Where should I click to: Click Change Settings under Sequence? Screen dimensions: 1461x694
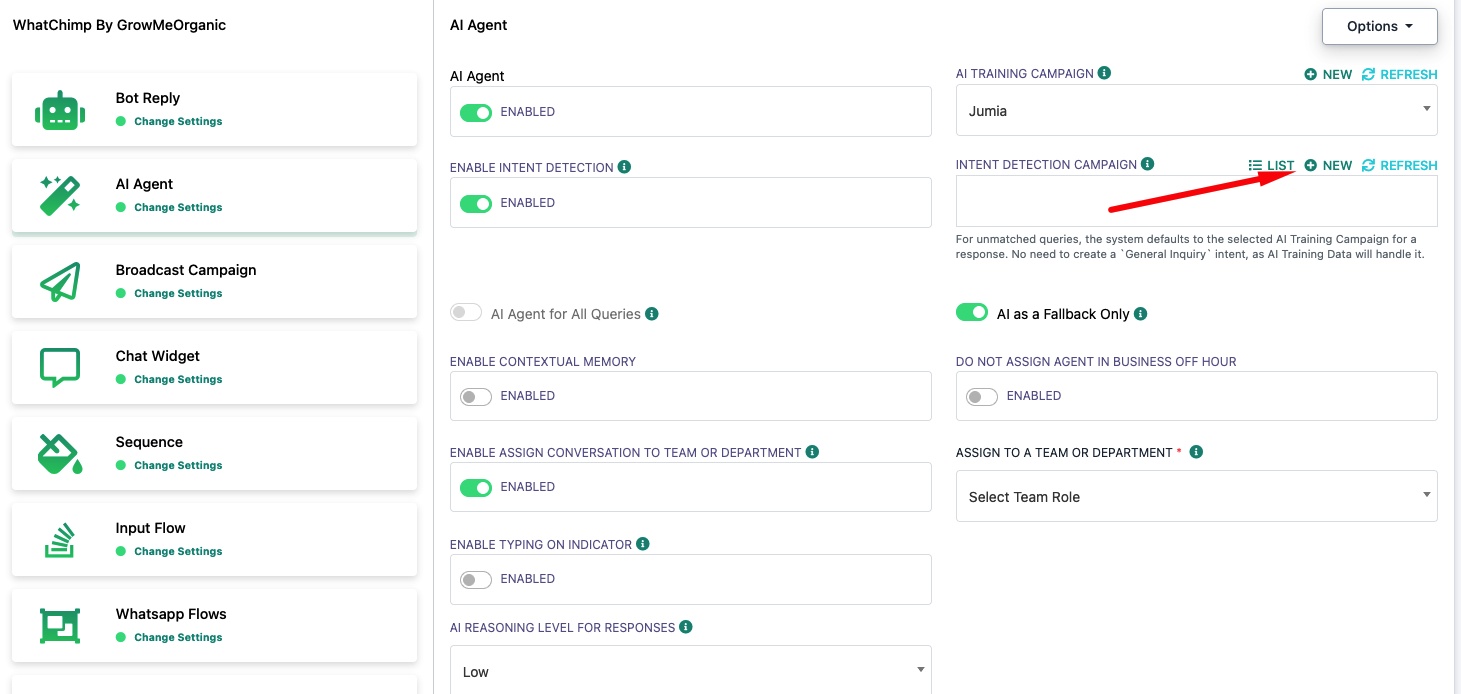[178, 465]
